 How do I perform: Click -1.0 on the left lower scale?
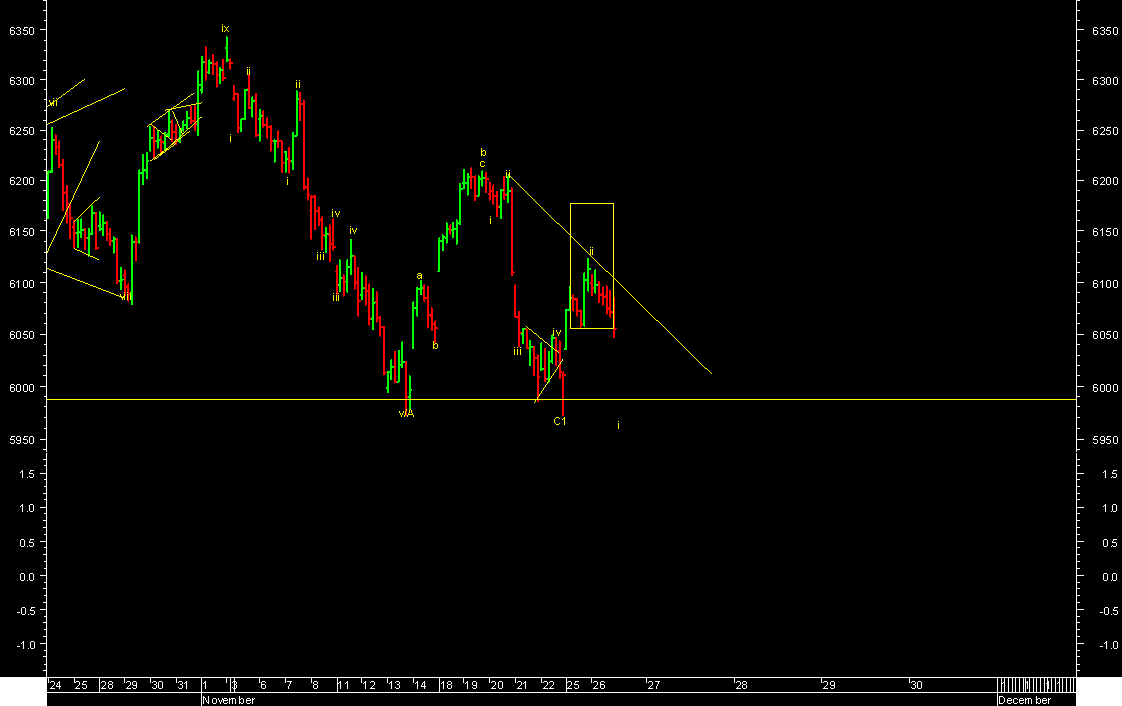click(24, 645)
